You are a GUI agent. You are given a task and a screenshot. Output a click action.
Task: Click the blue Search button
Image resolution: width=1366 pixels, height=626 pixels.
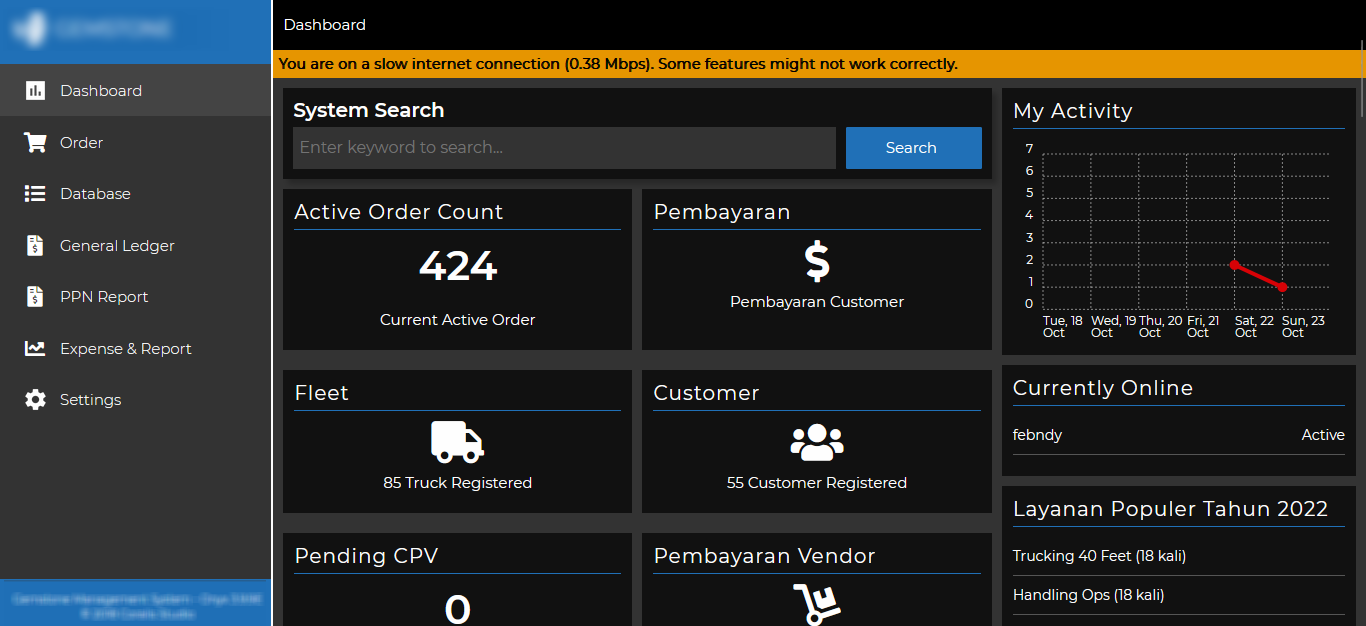[x=914, y=148]
